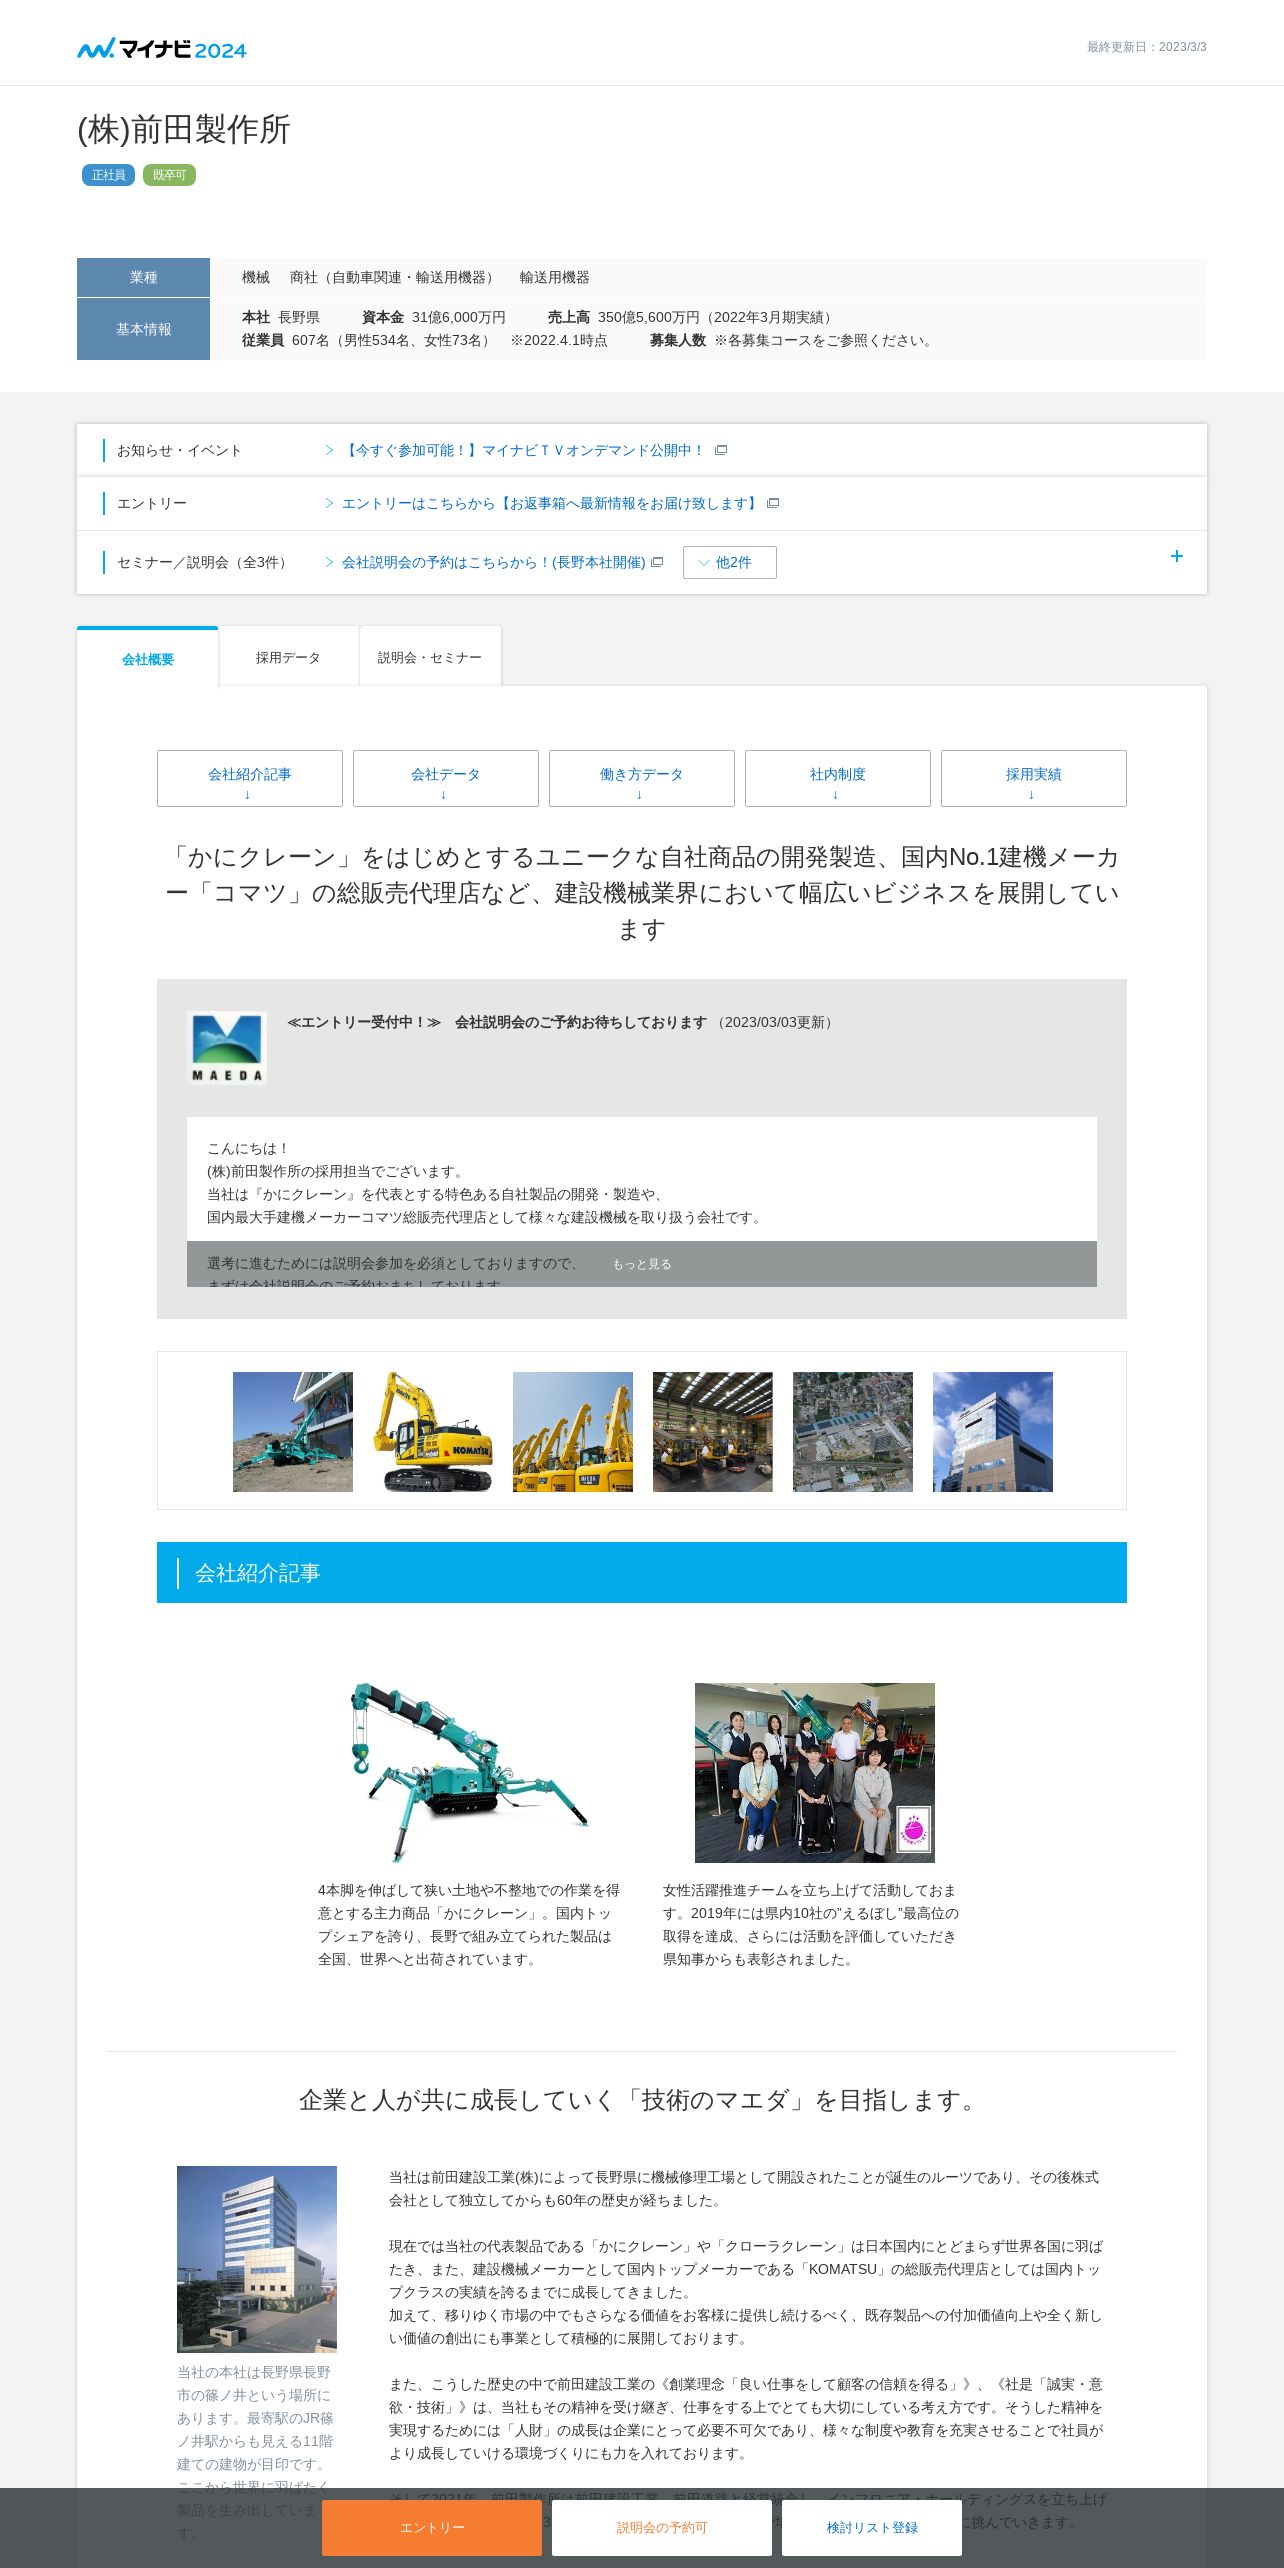Click the green かにクレーン product image

pos(469,1772)
